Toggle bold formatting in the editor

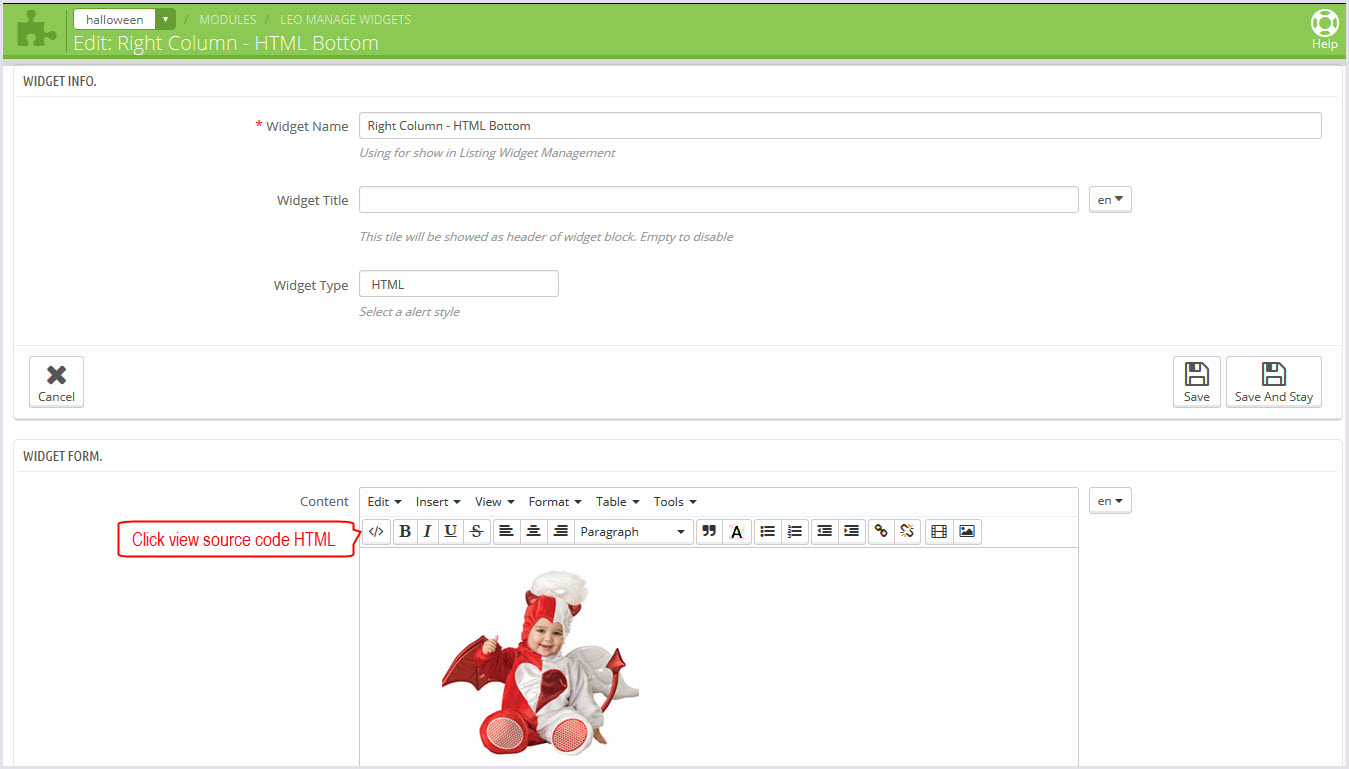405,531
